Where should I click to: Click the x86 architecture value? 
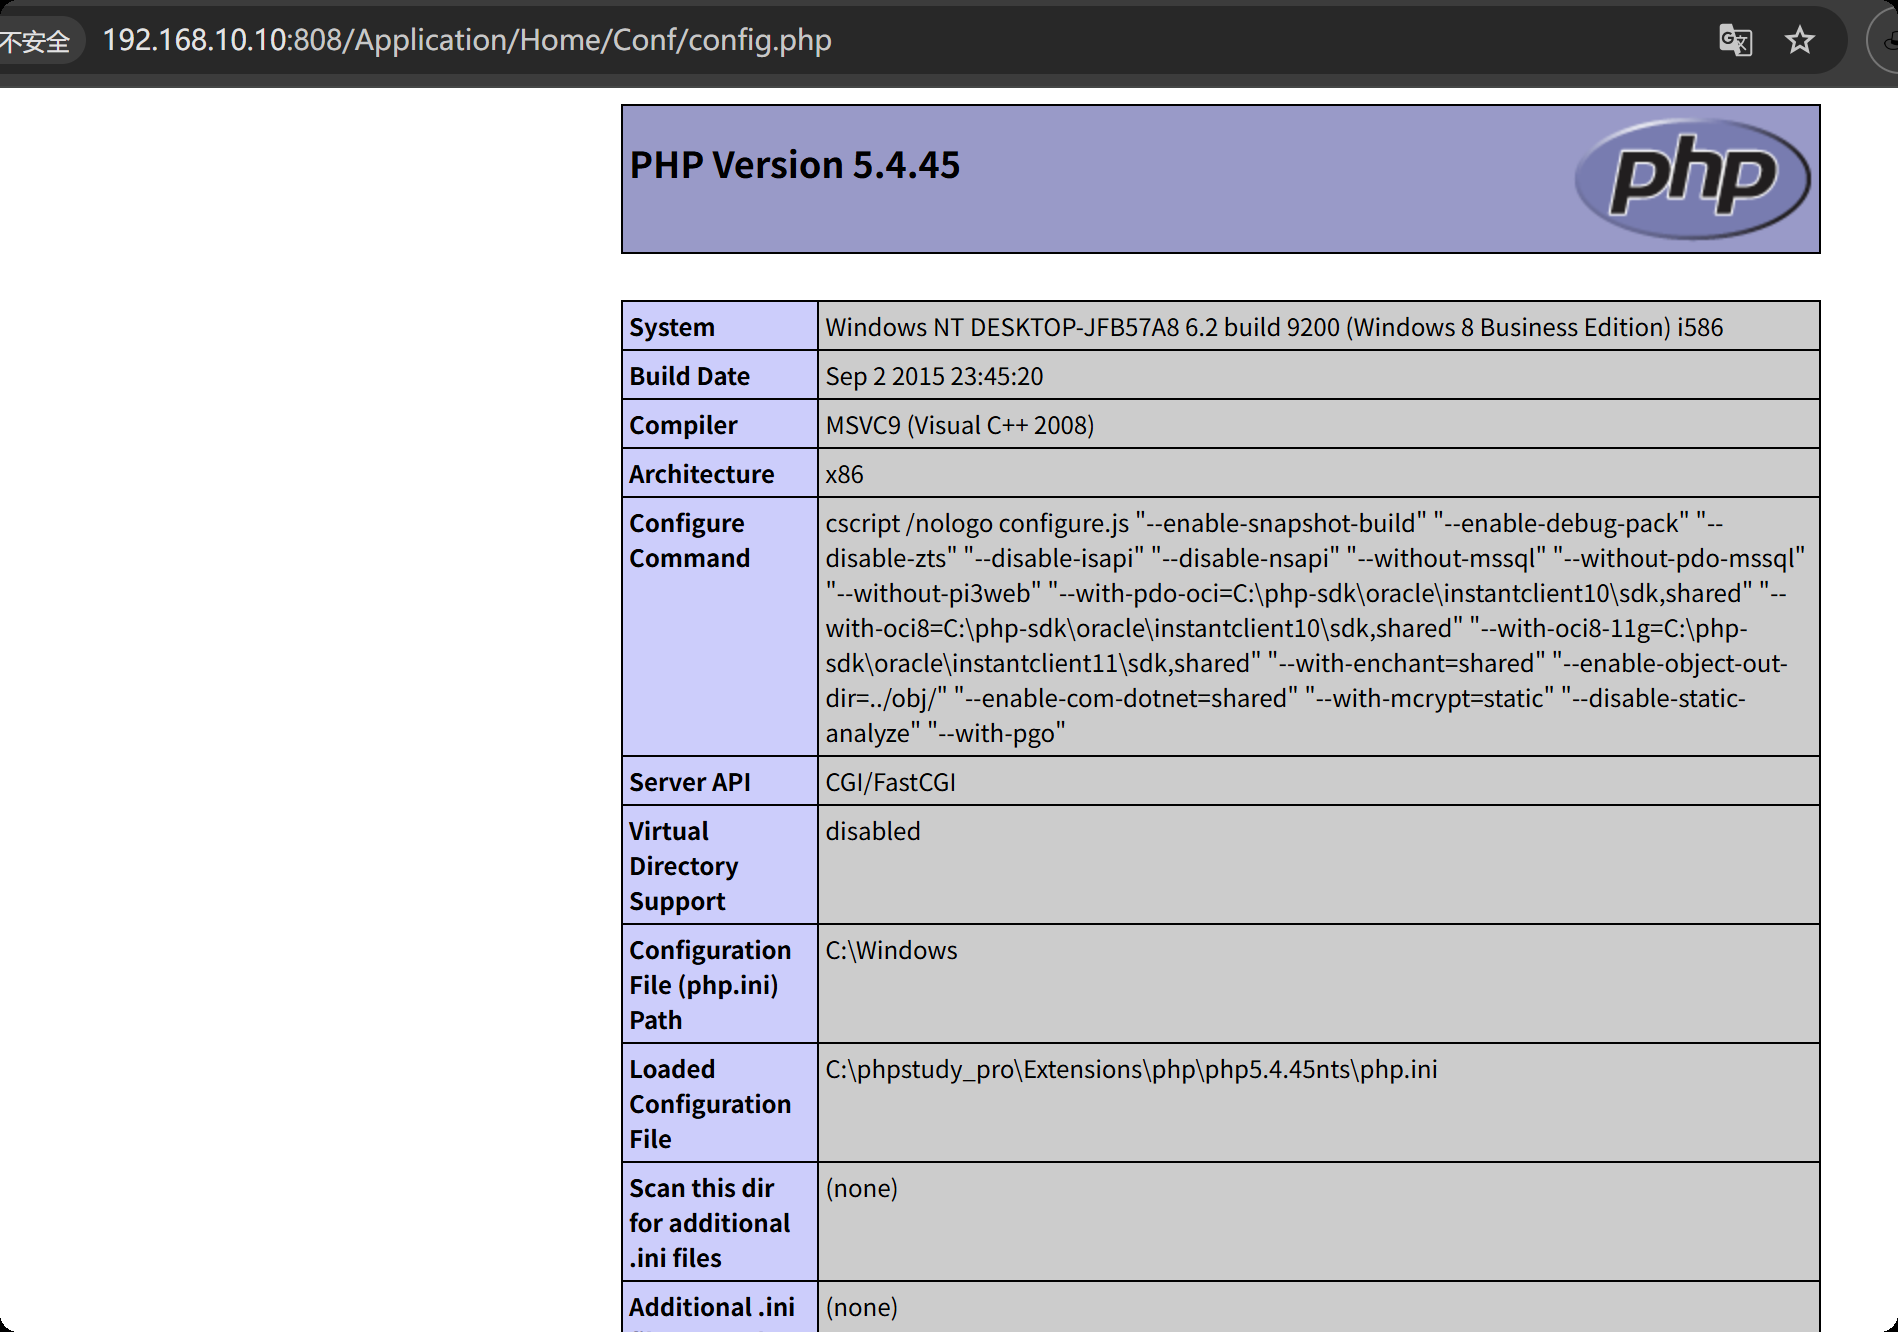click(x=844, y=474)
